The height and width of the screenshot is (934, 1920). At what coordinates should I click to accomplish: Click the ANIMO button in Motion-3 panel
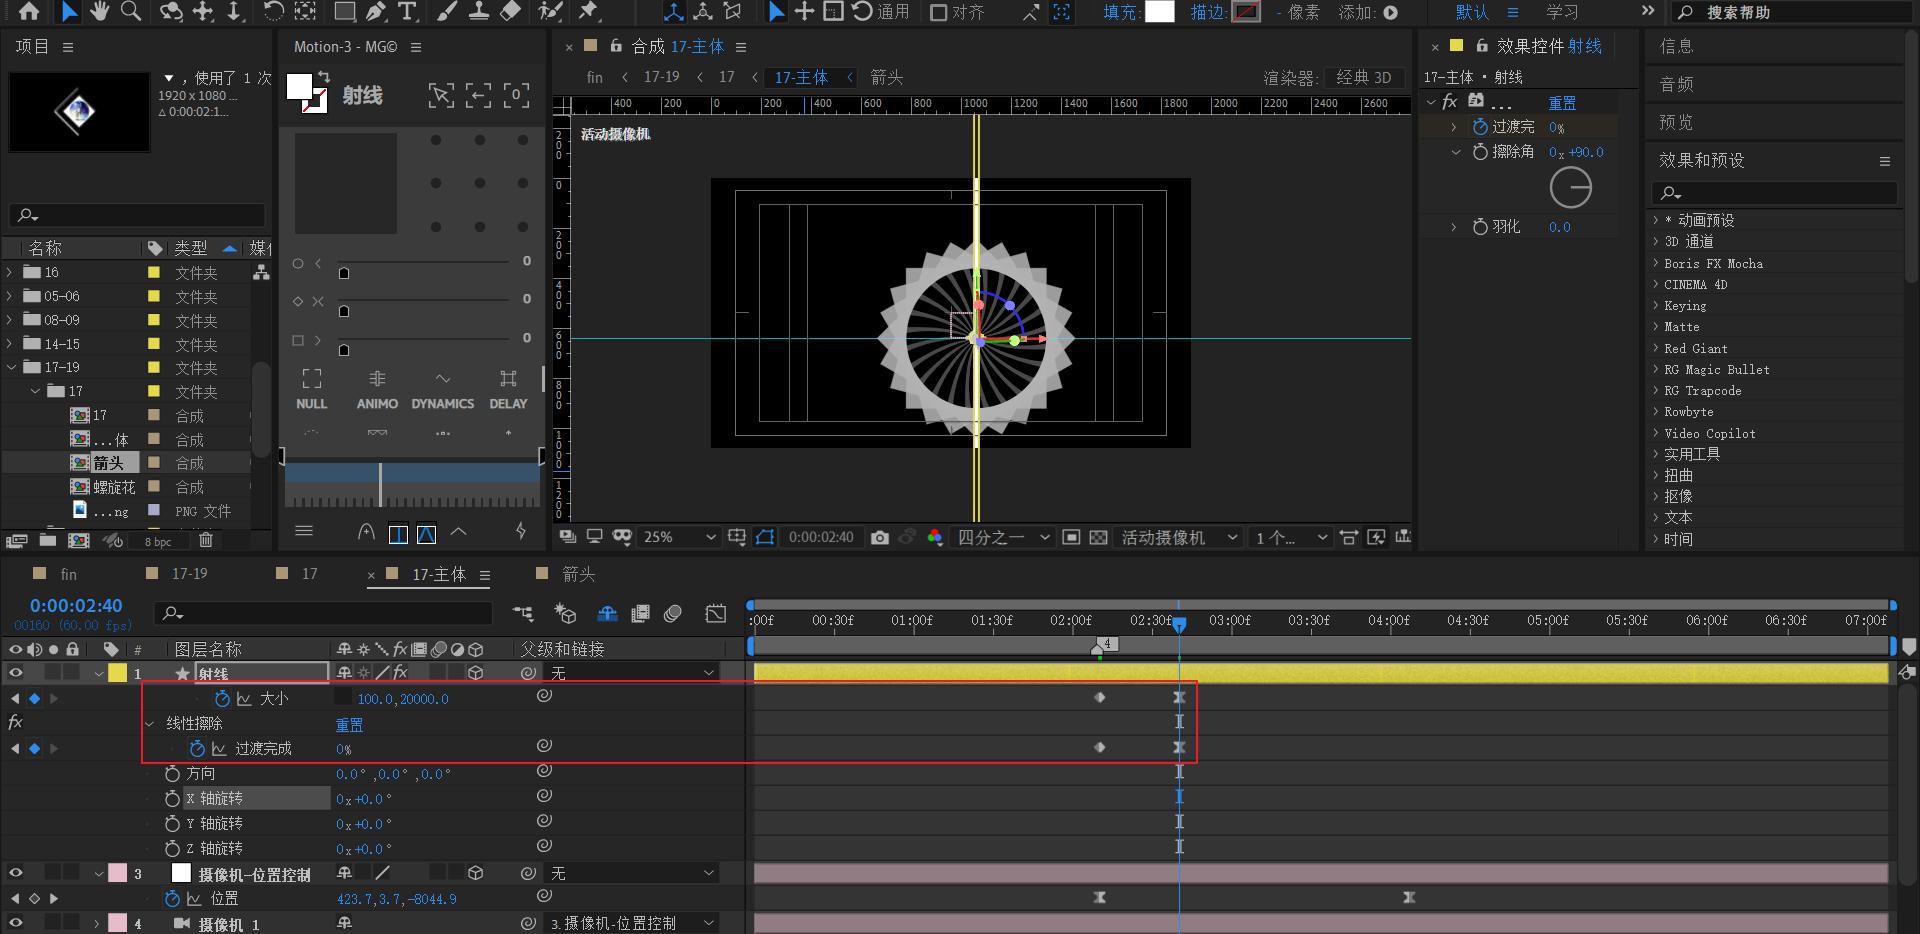coord(377,389)
